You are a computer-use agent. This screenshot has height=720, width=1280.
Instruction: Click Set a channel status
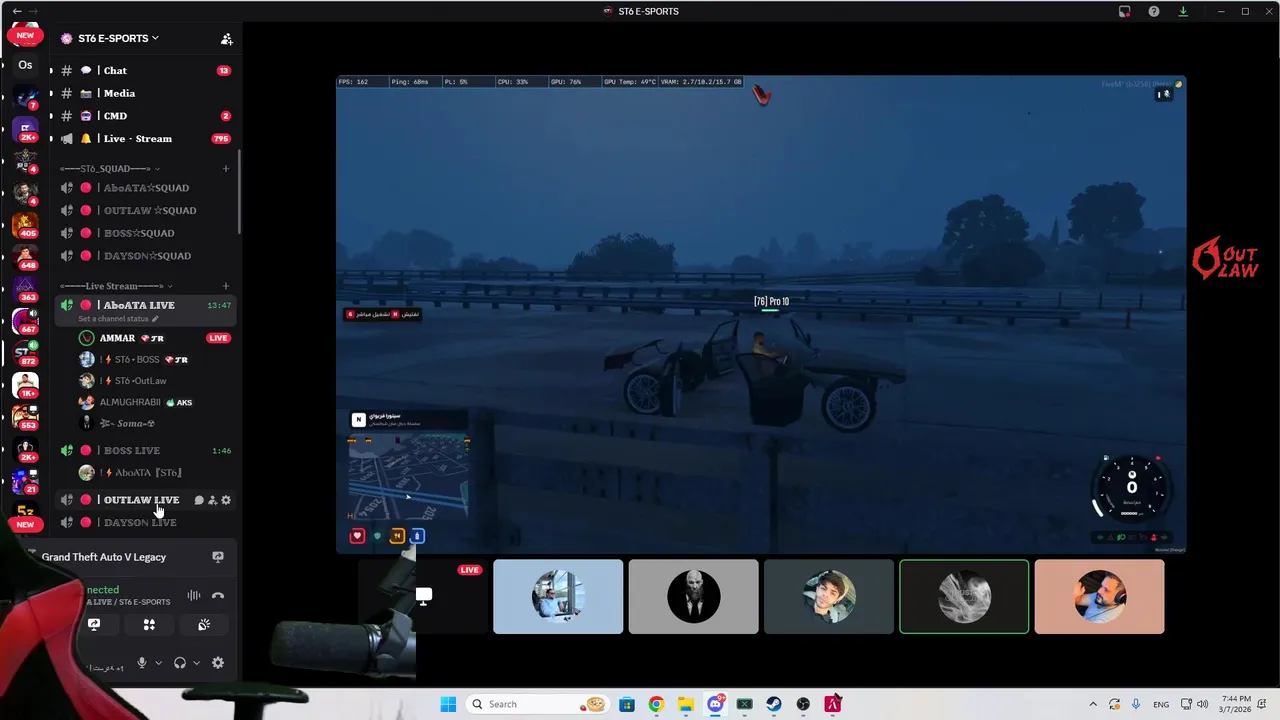[x=118, y=319]
